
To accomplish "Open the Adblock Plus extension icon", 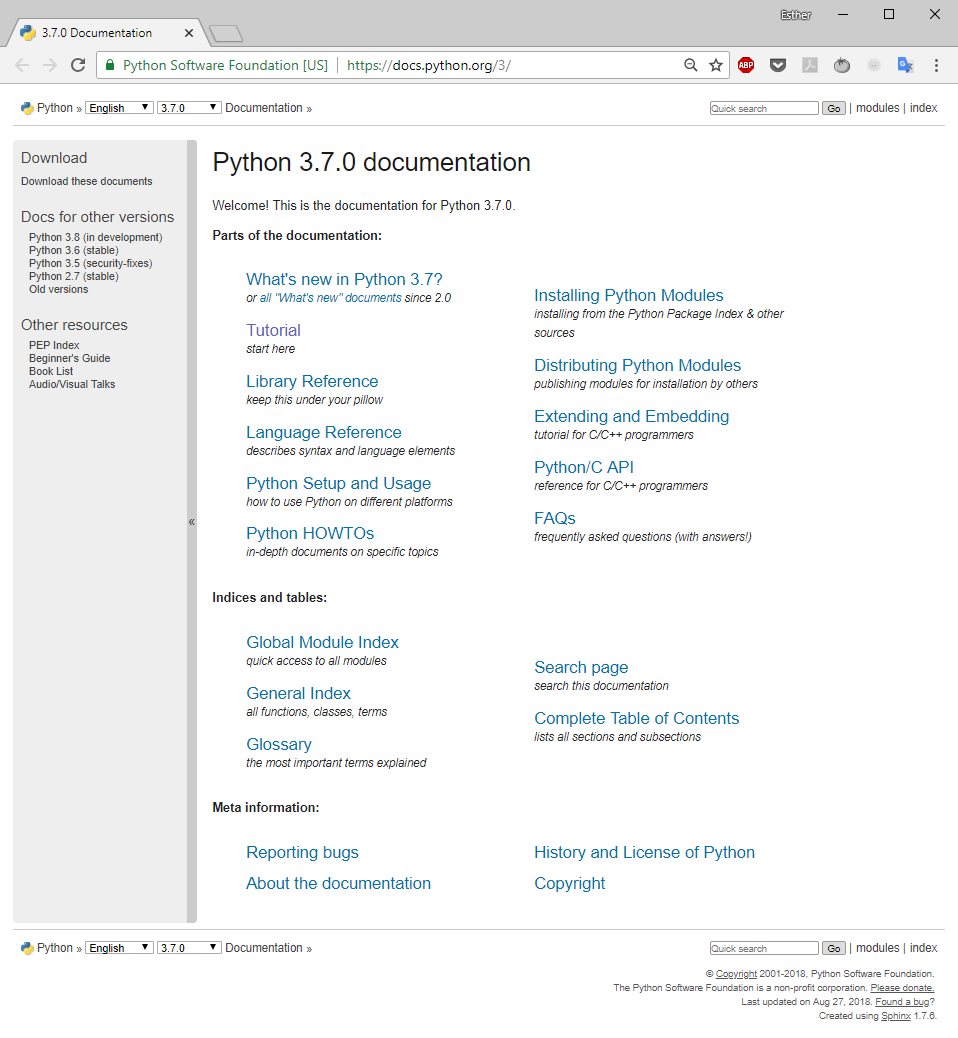I will click(x=746, y=65).
